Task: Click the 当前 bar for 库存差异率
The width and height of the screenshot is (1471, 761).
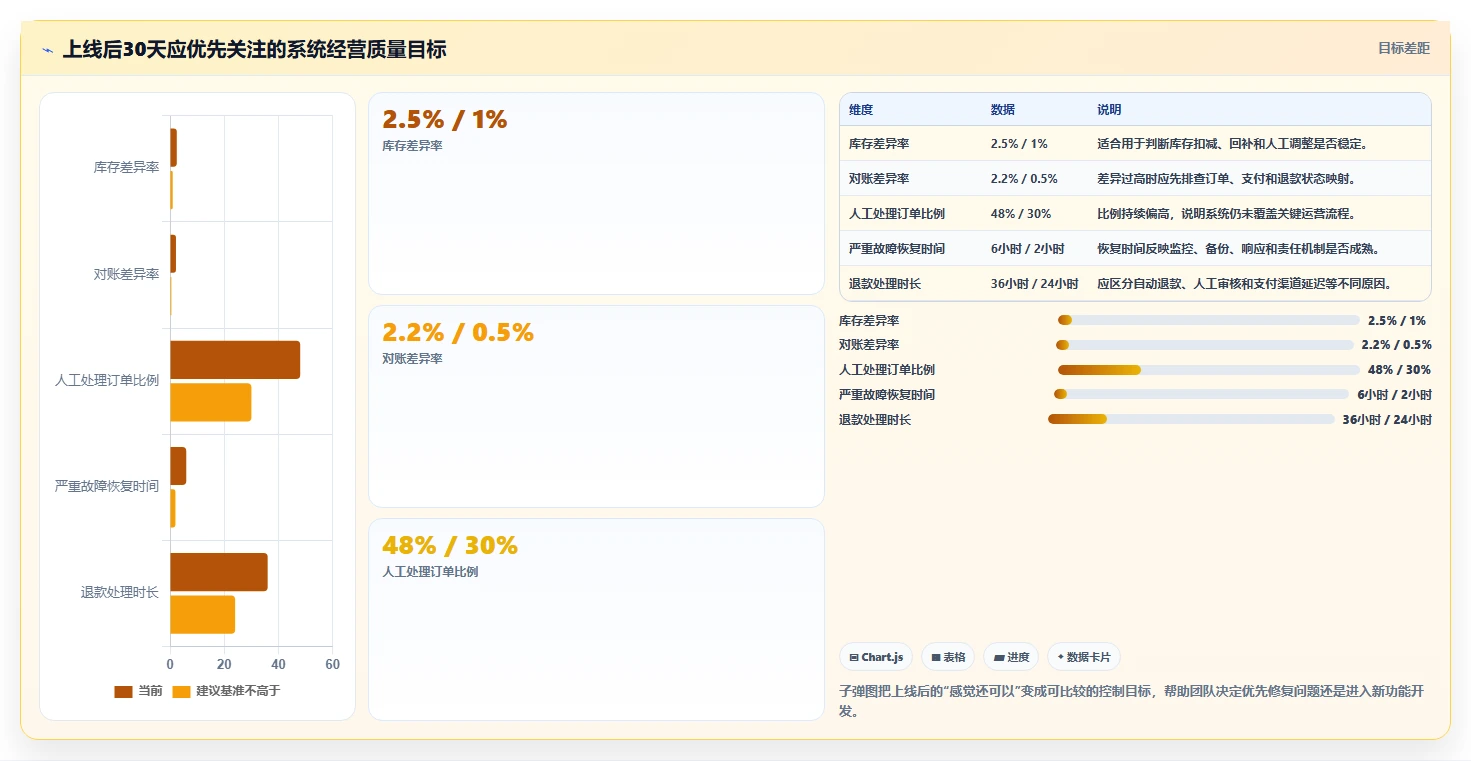Action: coord(173,147)
